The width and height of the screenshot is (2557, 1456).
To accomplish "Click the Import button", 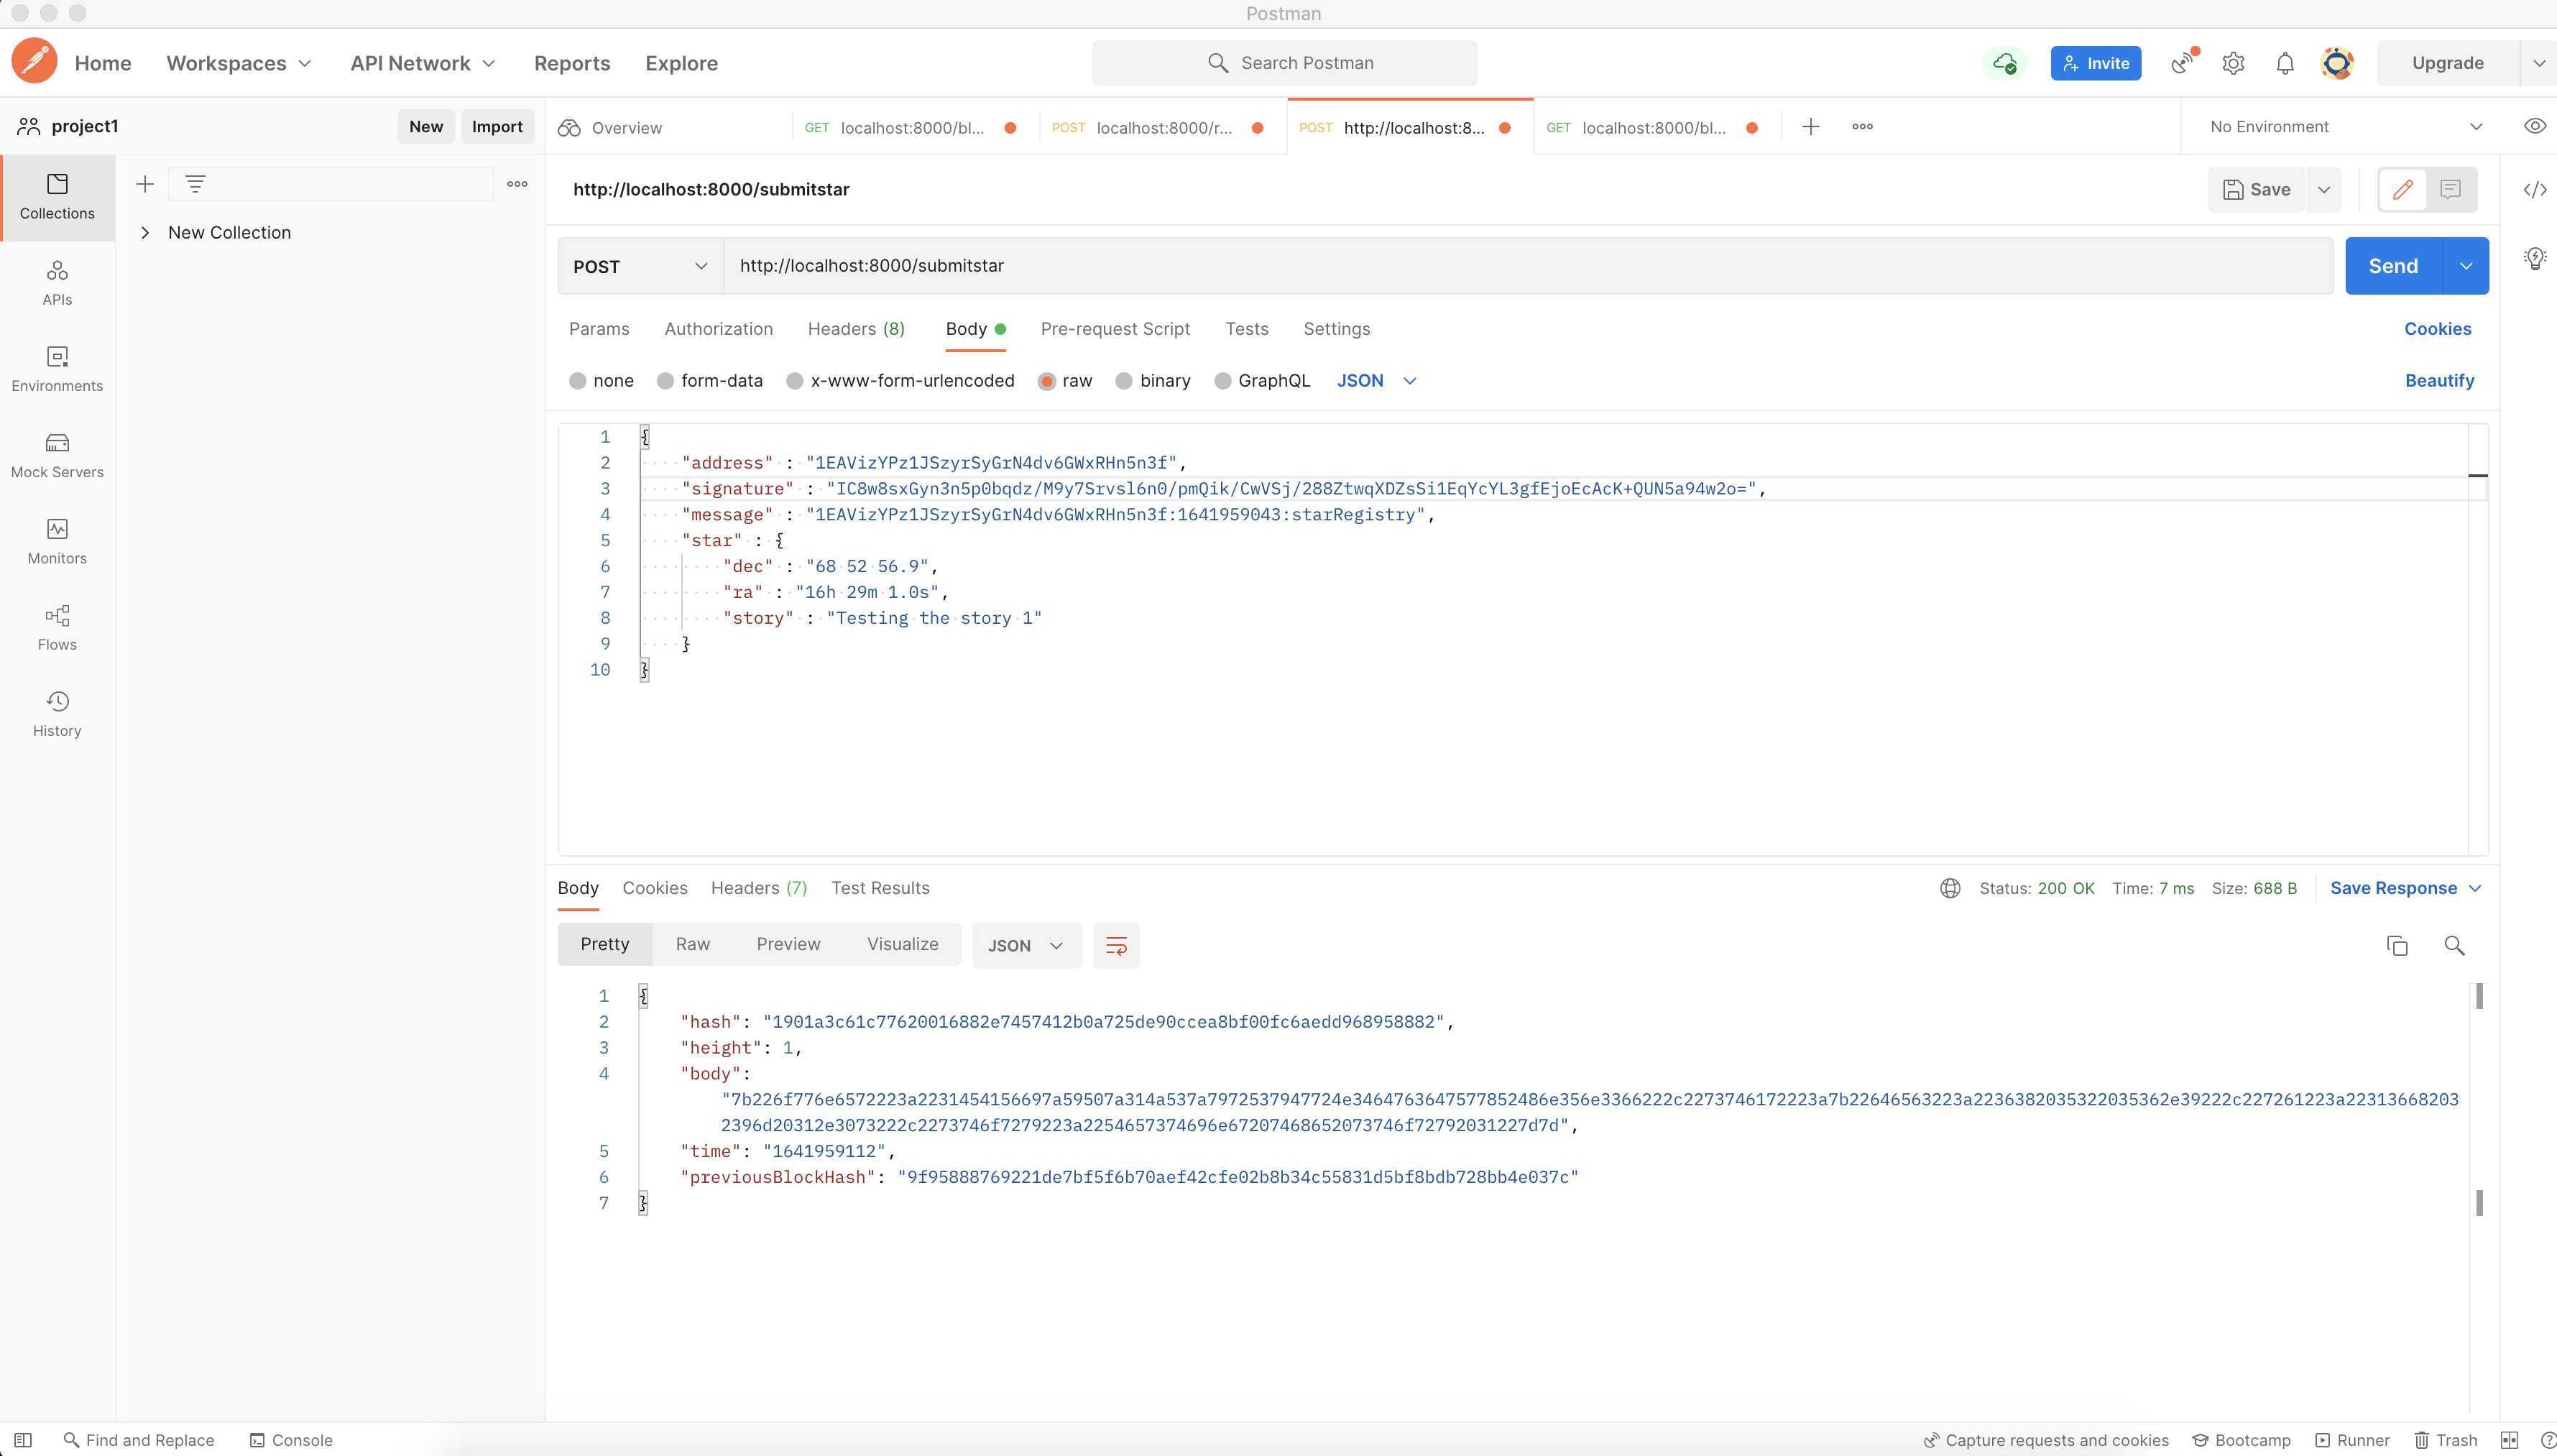I will (x=497, y=126).
